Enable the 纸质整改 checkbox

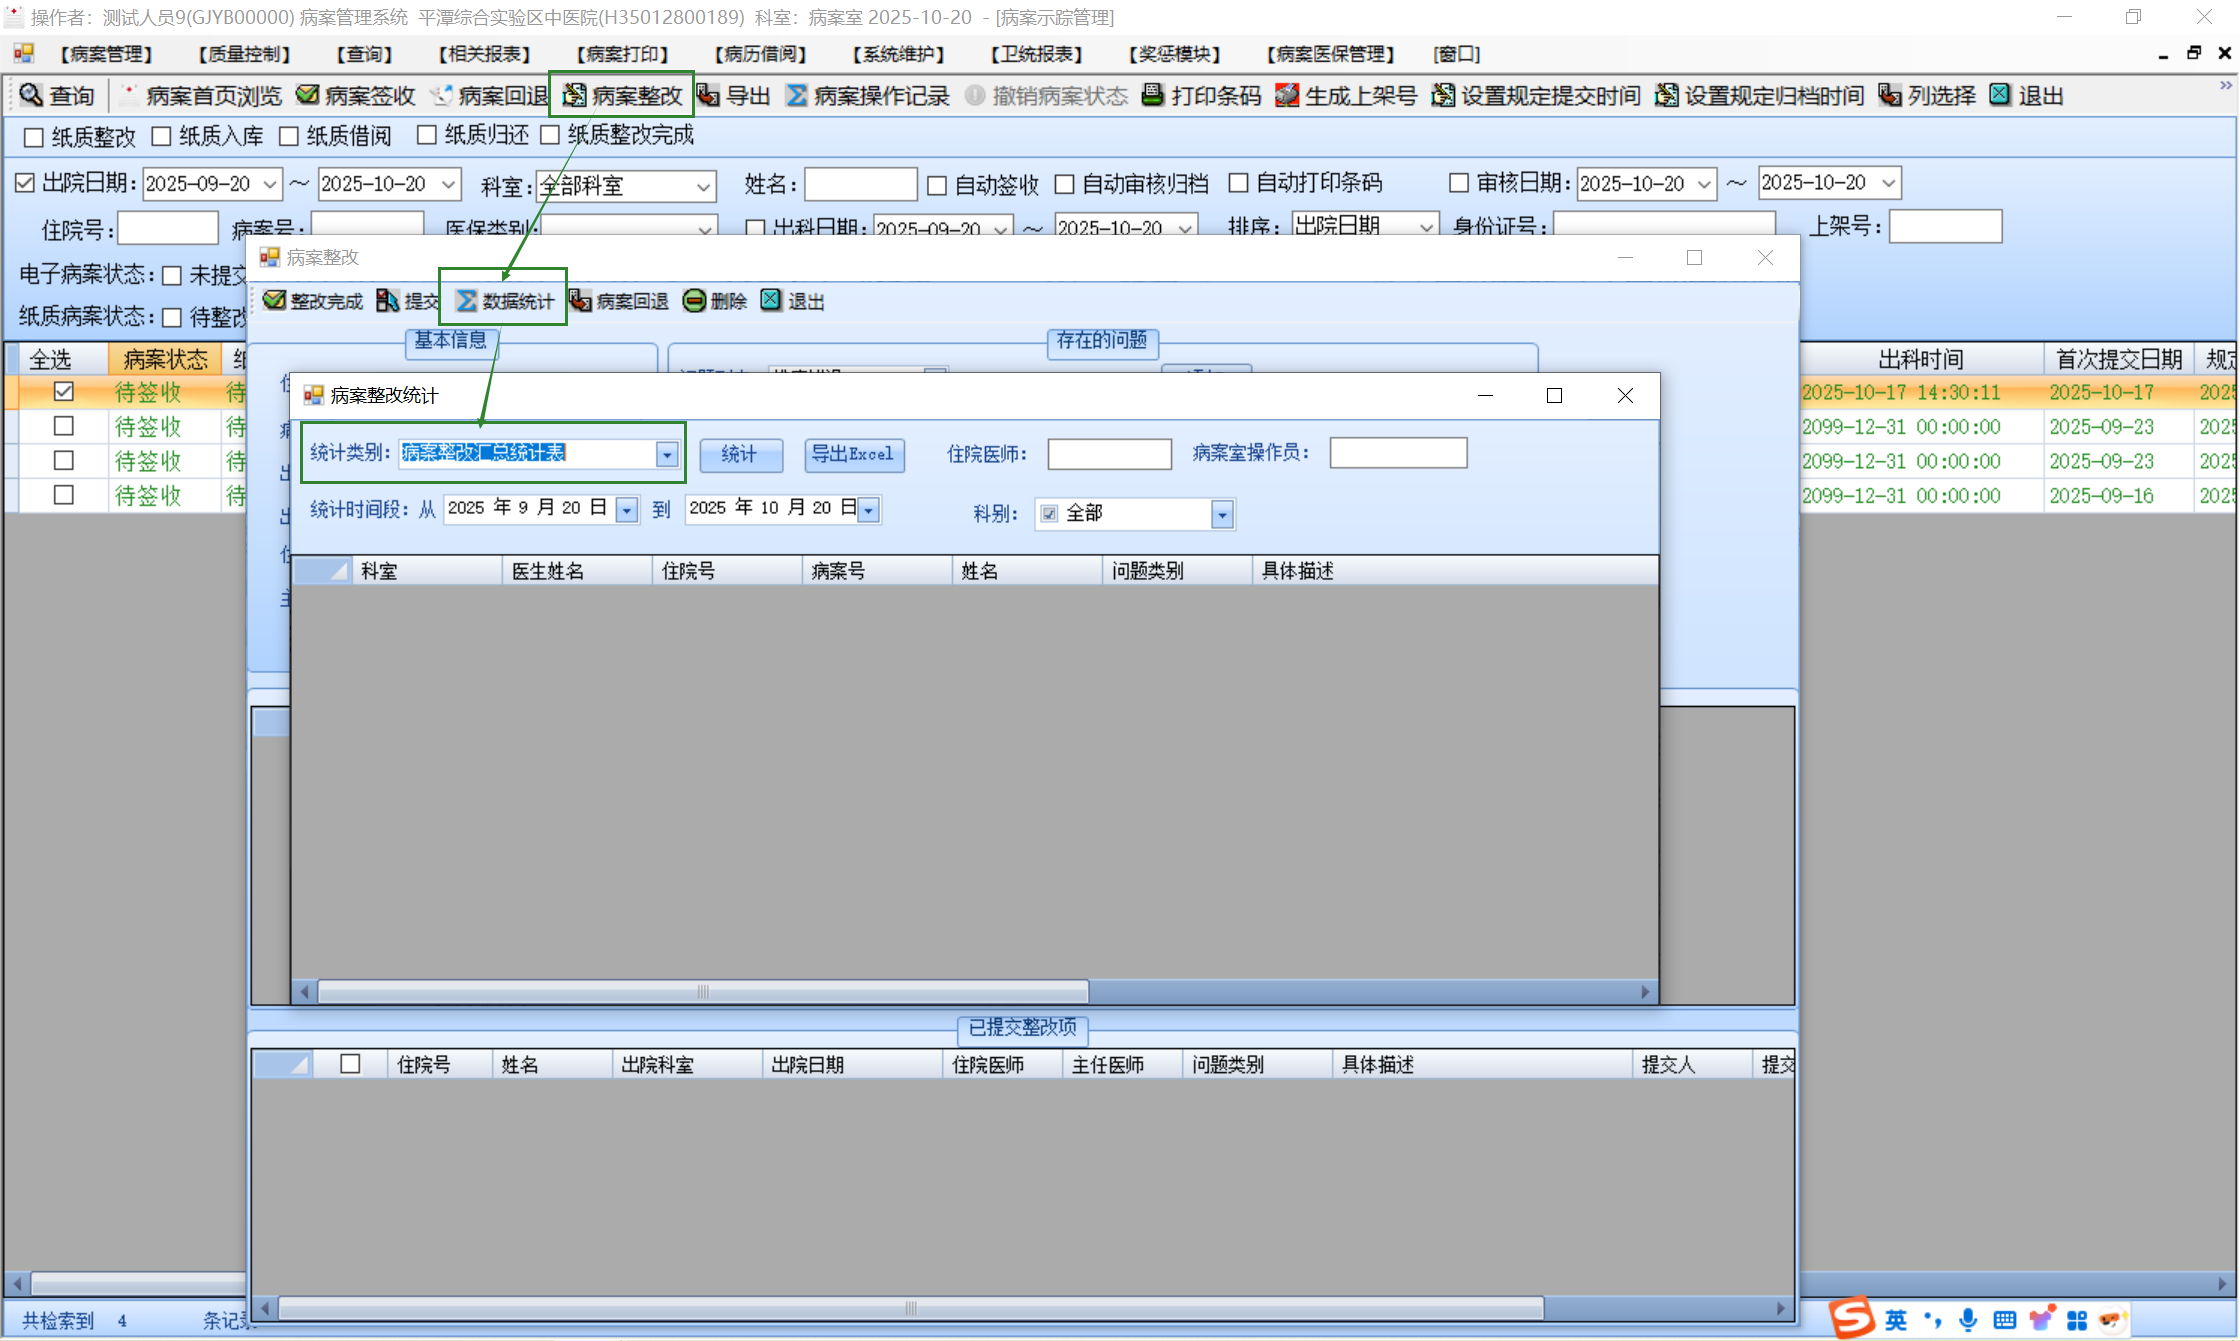tap(34, 137)
